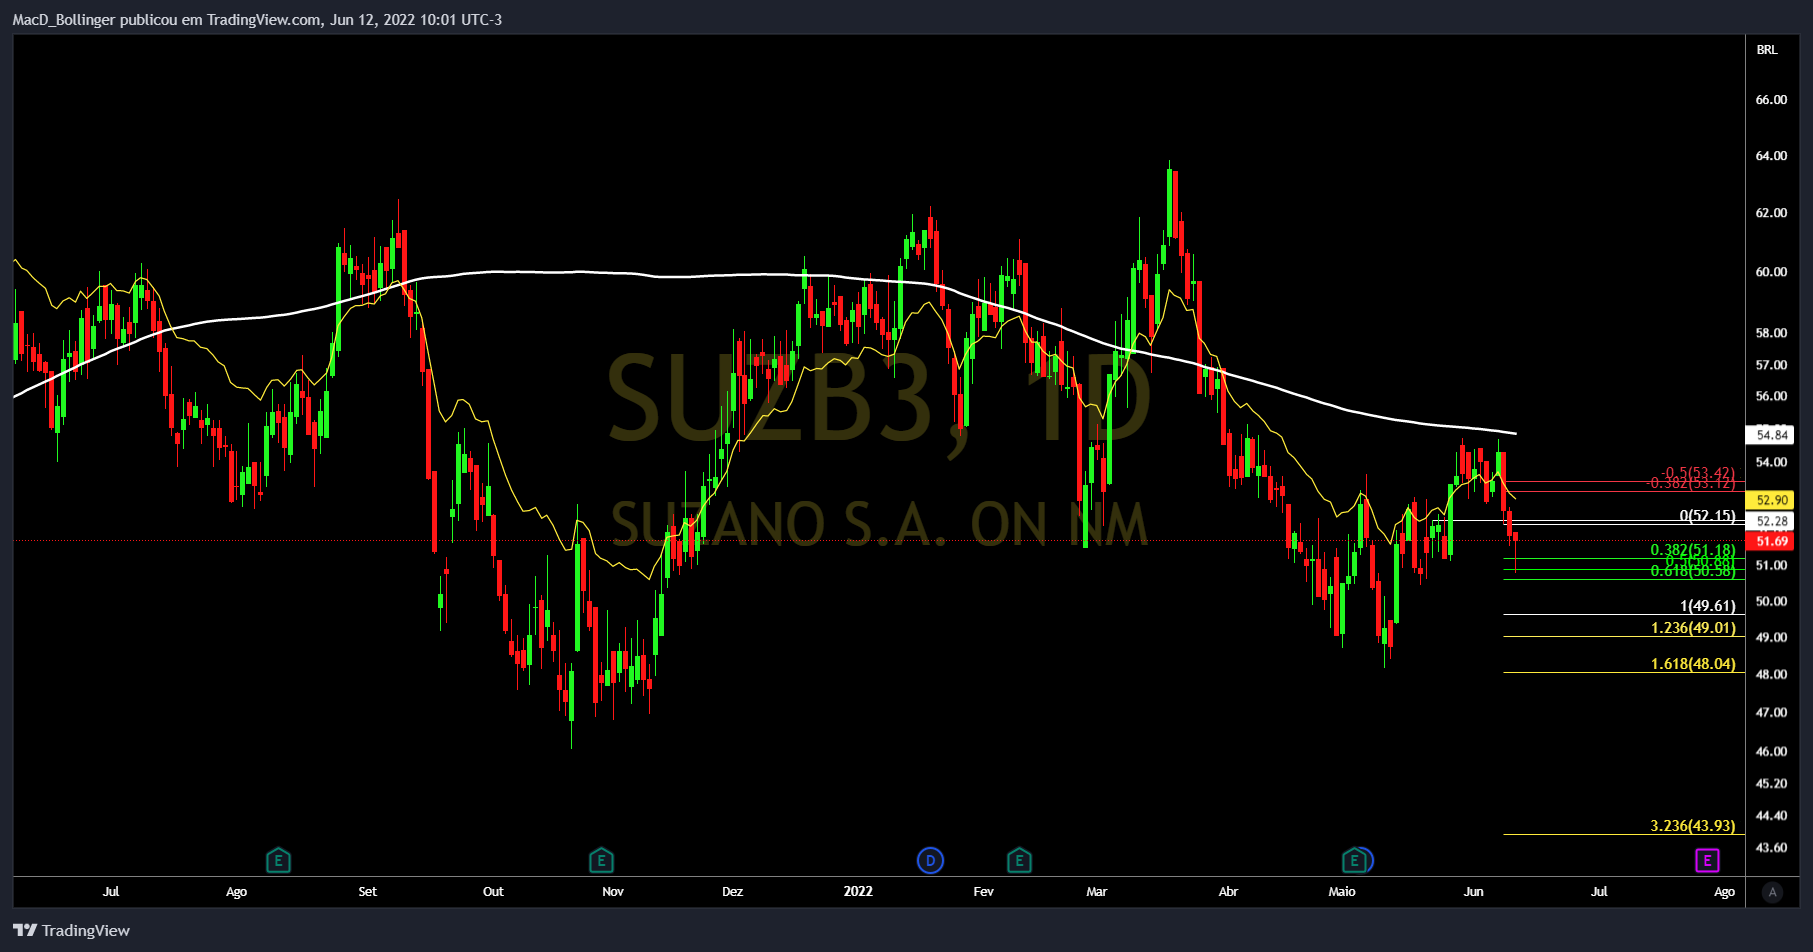Select the yellow 52.90 price label
This screenshot has width=1813, height=952.
tap(1770, 500)
